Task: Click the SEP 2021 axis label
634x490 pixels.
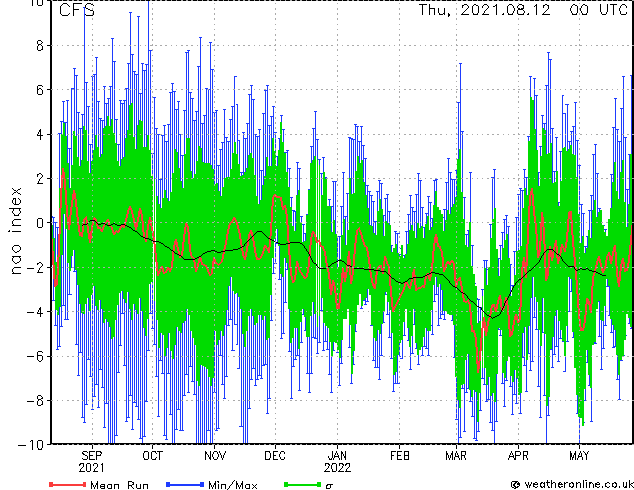Action: pos(92,462)
